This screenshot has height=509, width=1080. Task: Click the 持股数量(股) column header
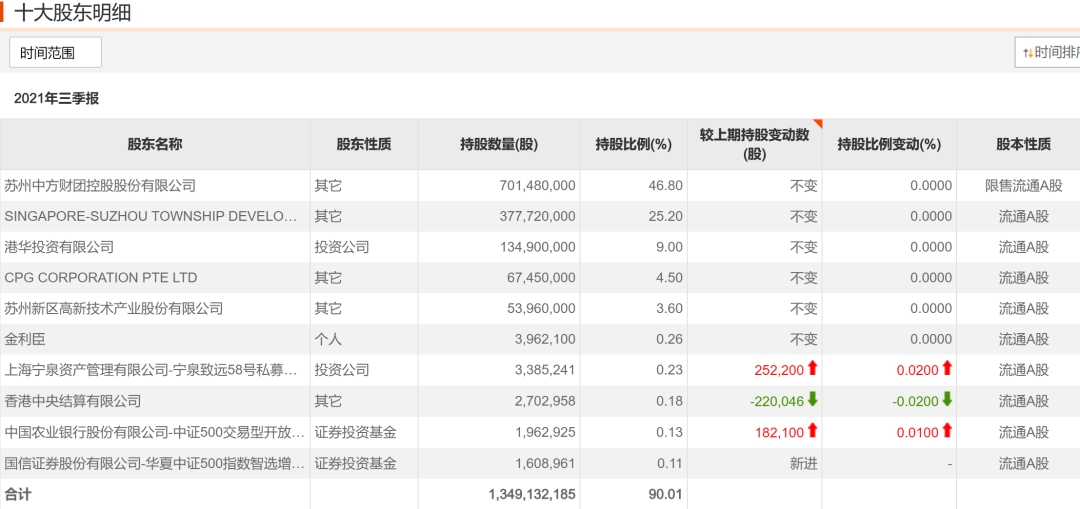pyautogui.click(x=499, y=144)
